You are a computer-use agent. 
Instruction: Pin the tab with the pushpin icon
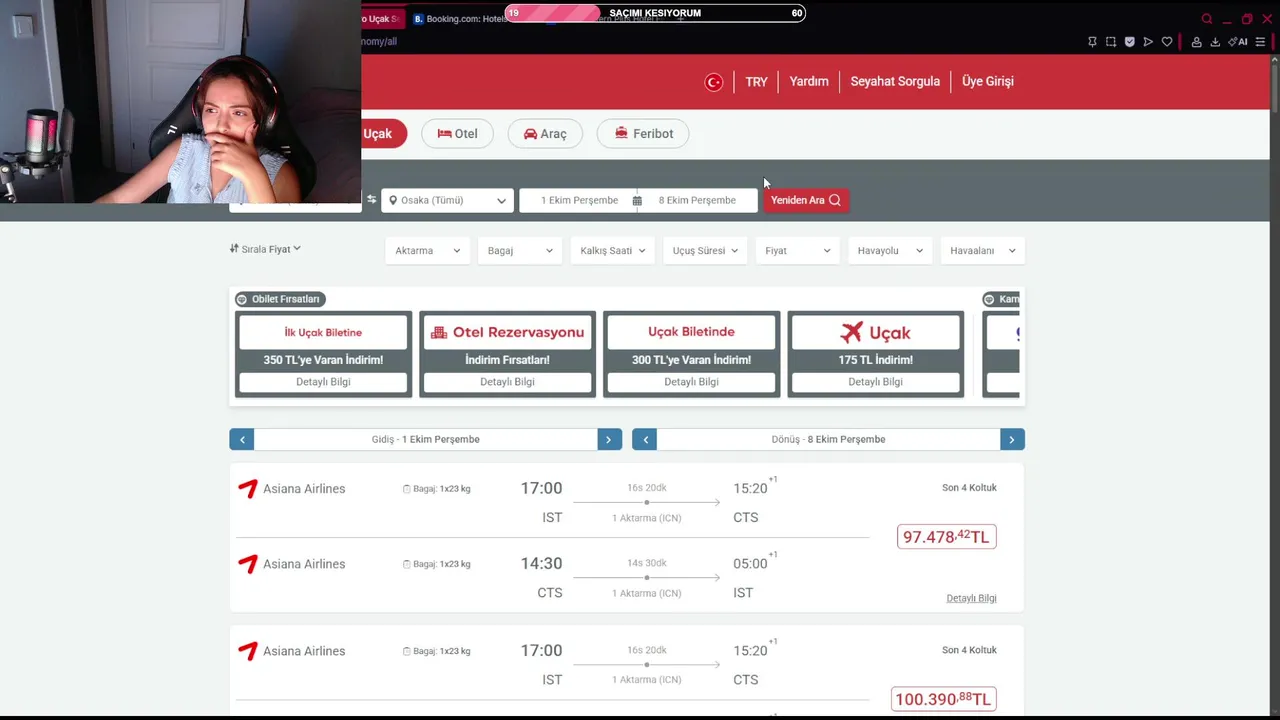pyautogui.click(x=1092, y=42)
